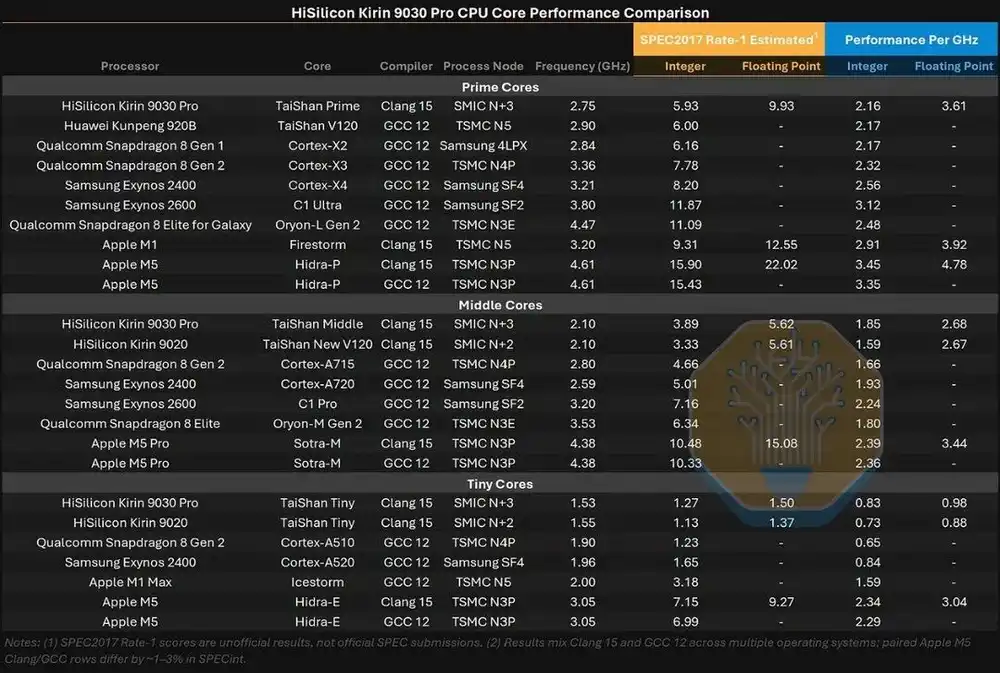
Task: Select the "Oryon-L Gen 2" core cell
Action: click(x=318, y=225)
